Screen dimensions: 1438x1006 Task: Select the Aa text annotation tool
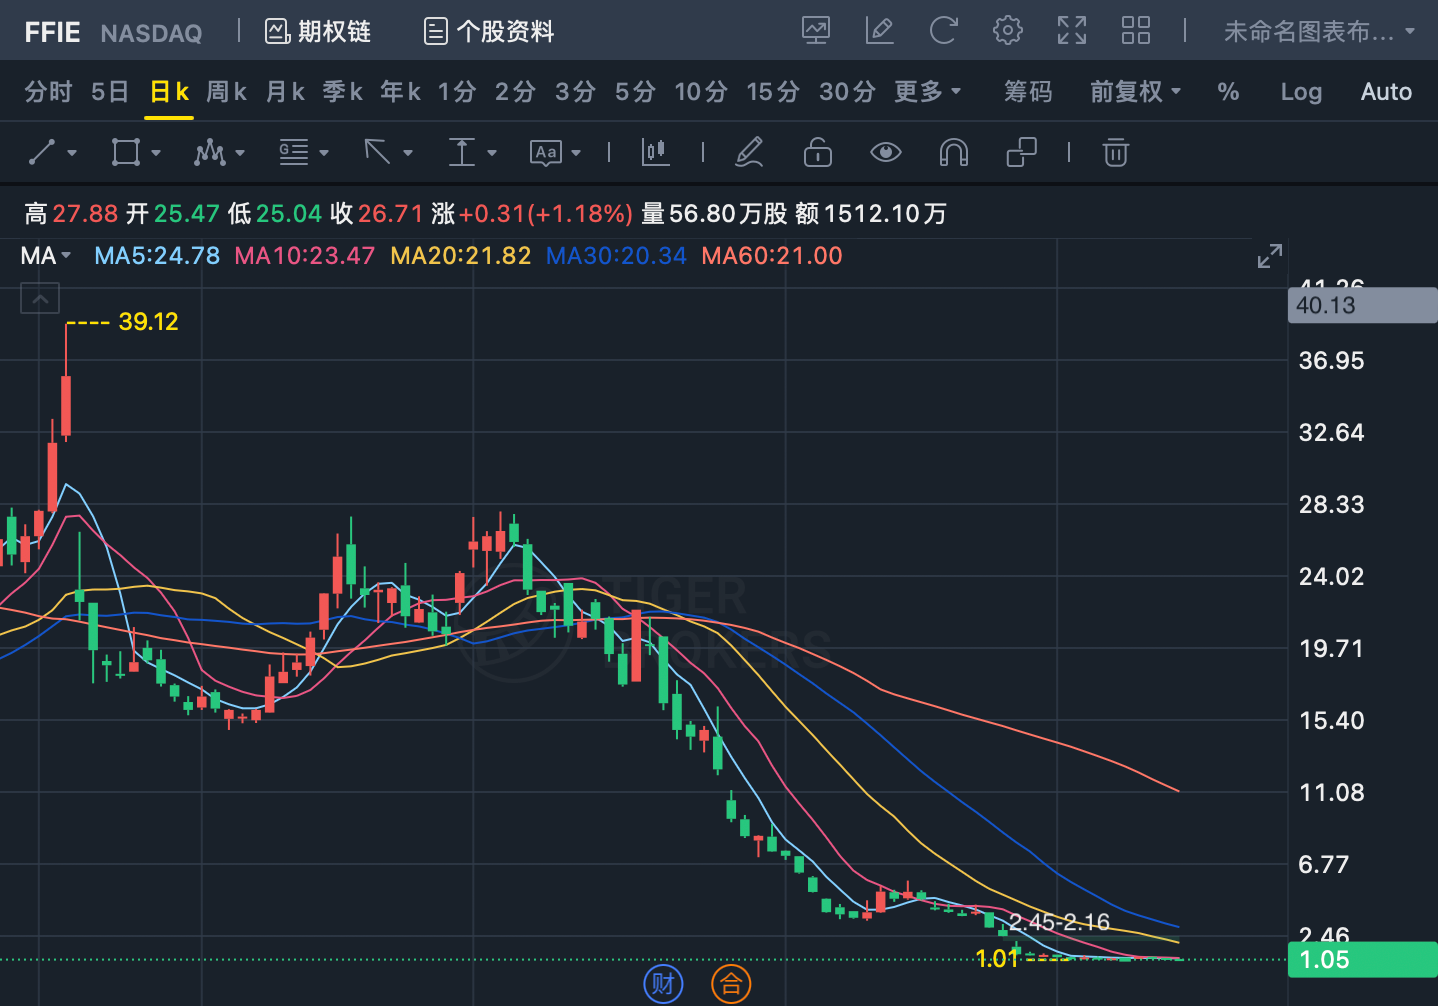(x=546, y=153)
